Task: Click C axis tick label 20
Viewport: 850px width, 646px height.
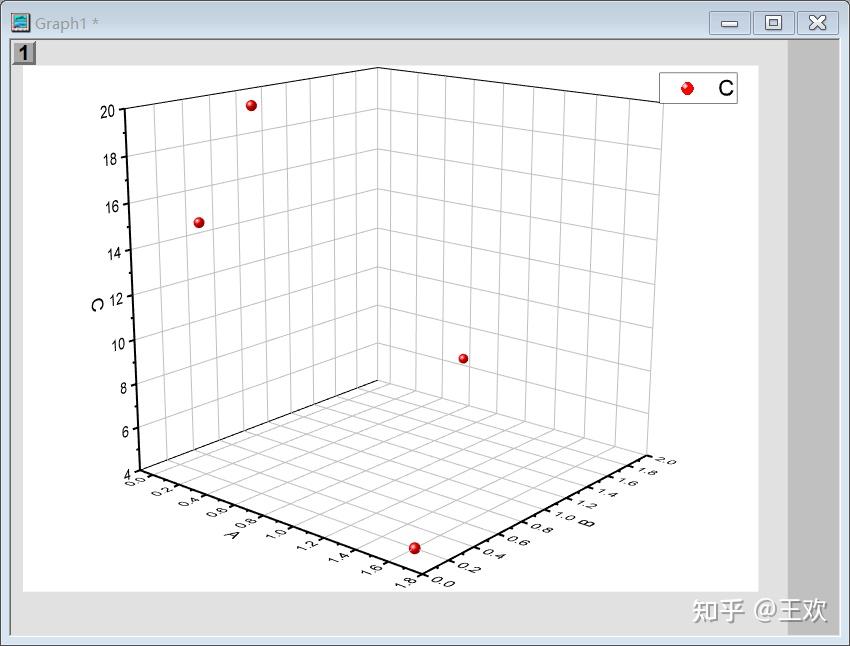Action: (108, 112)
